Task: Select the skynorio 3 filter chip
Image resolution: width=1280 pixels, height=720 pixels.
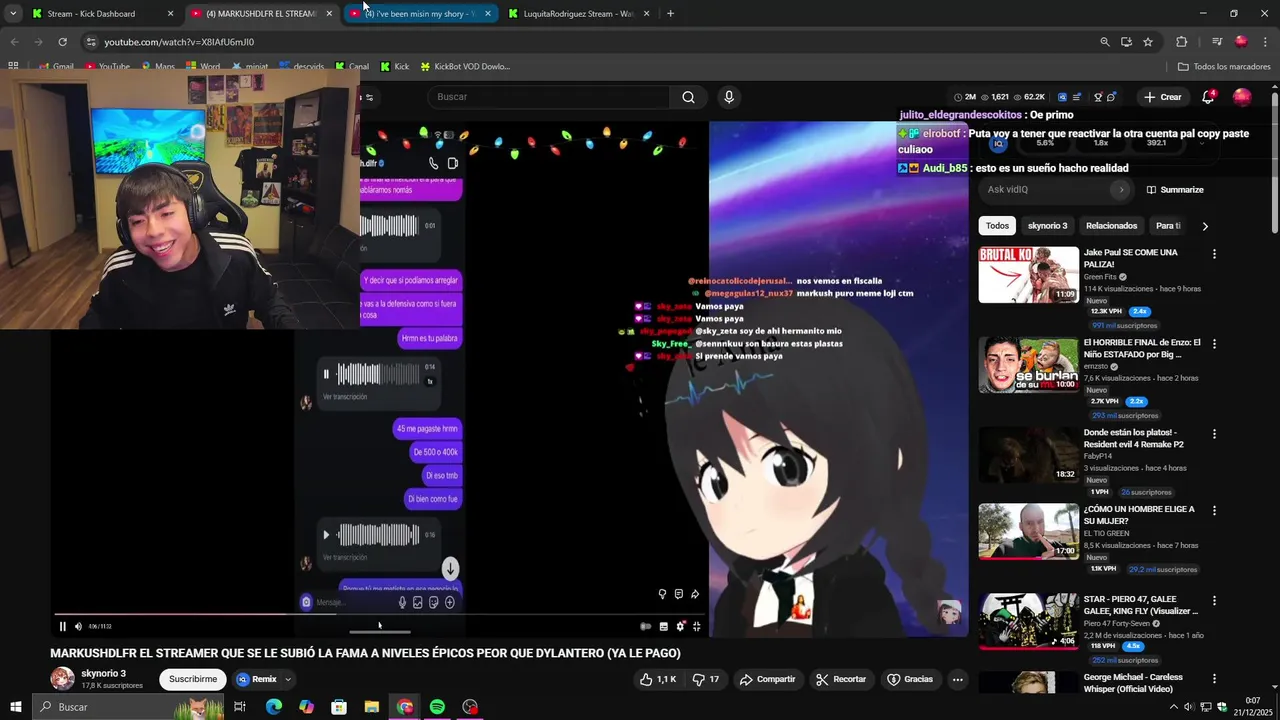Action: pyautogui.click(x=1047, y=226)
